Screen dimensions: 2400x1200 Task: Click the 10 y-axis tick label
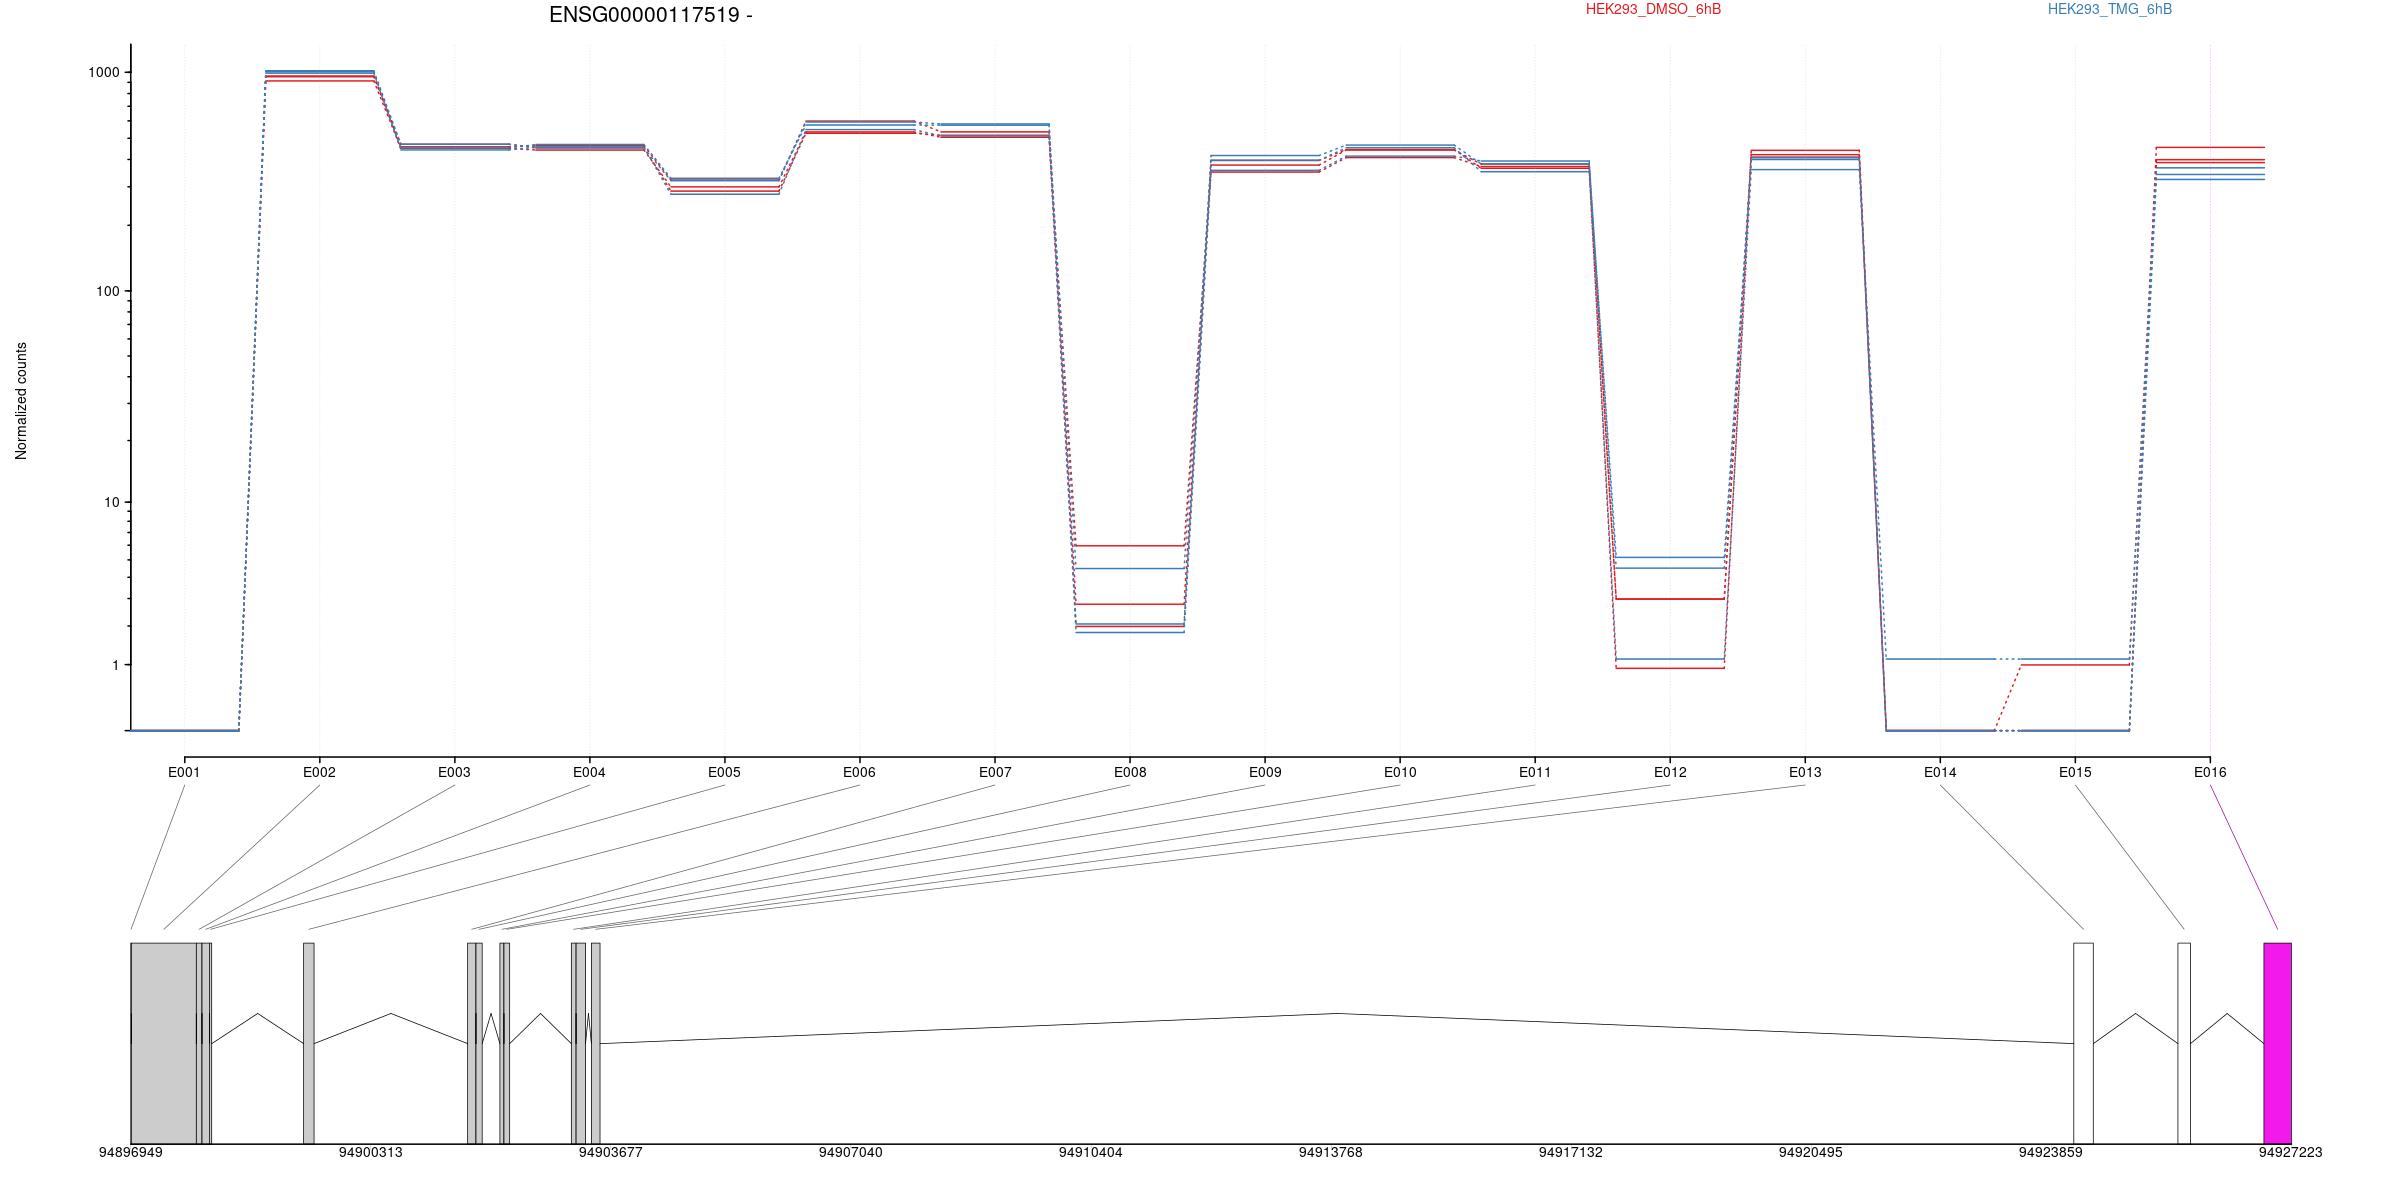click(111, 502)
